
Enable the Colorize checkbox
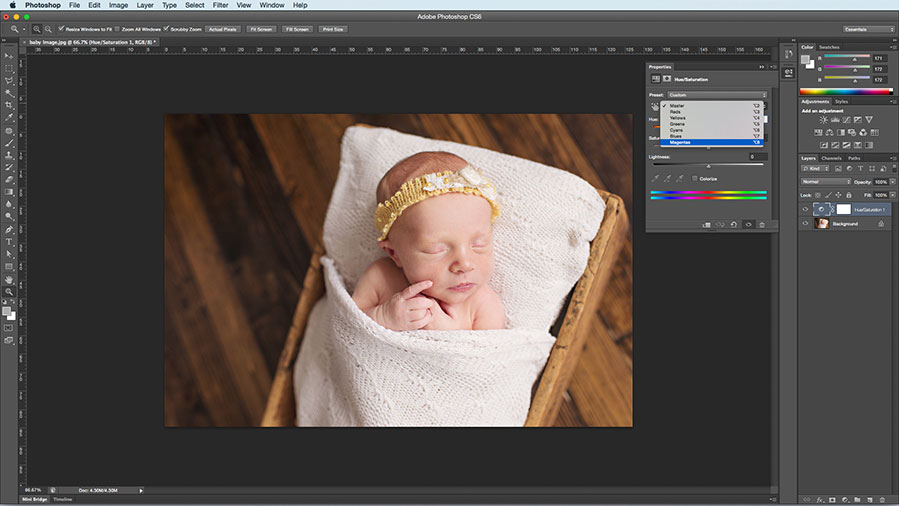[695, 179]
